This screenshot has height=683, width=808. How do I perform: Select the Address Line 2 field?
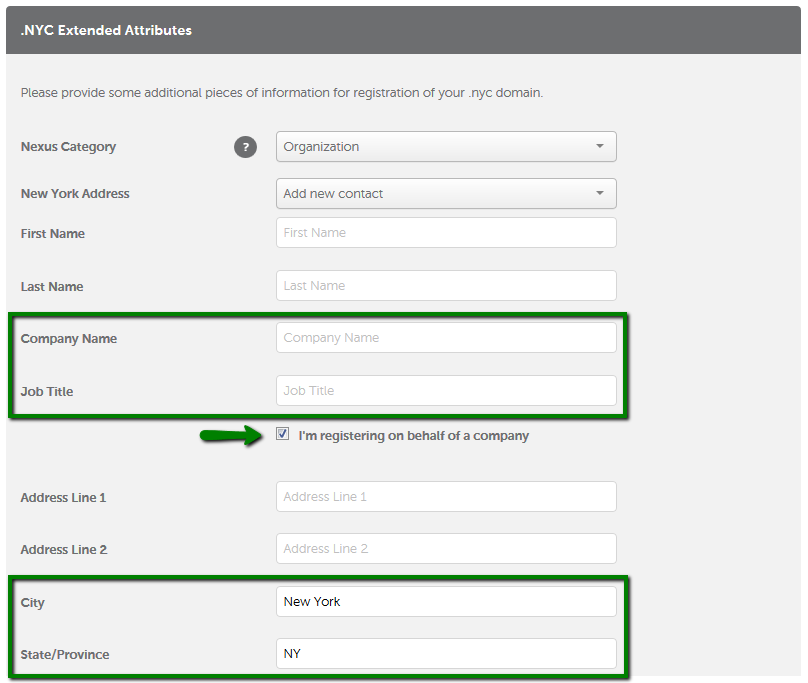(446, 548)
